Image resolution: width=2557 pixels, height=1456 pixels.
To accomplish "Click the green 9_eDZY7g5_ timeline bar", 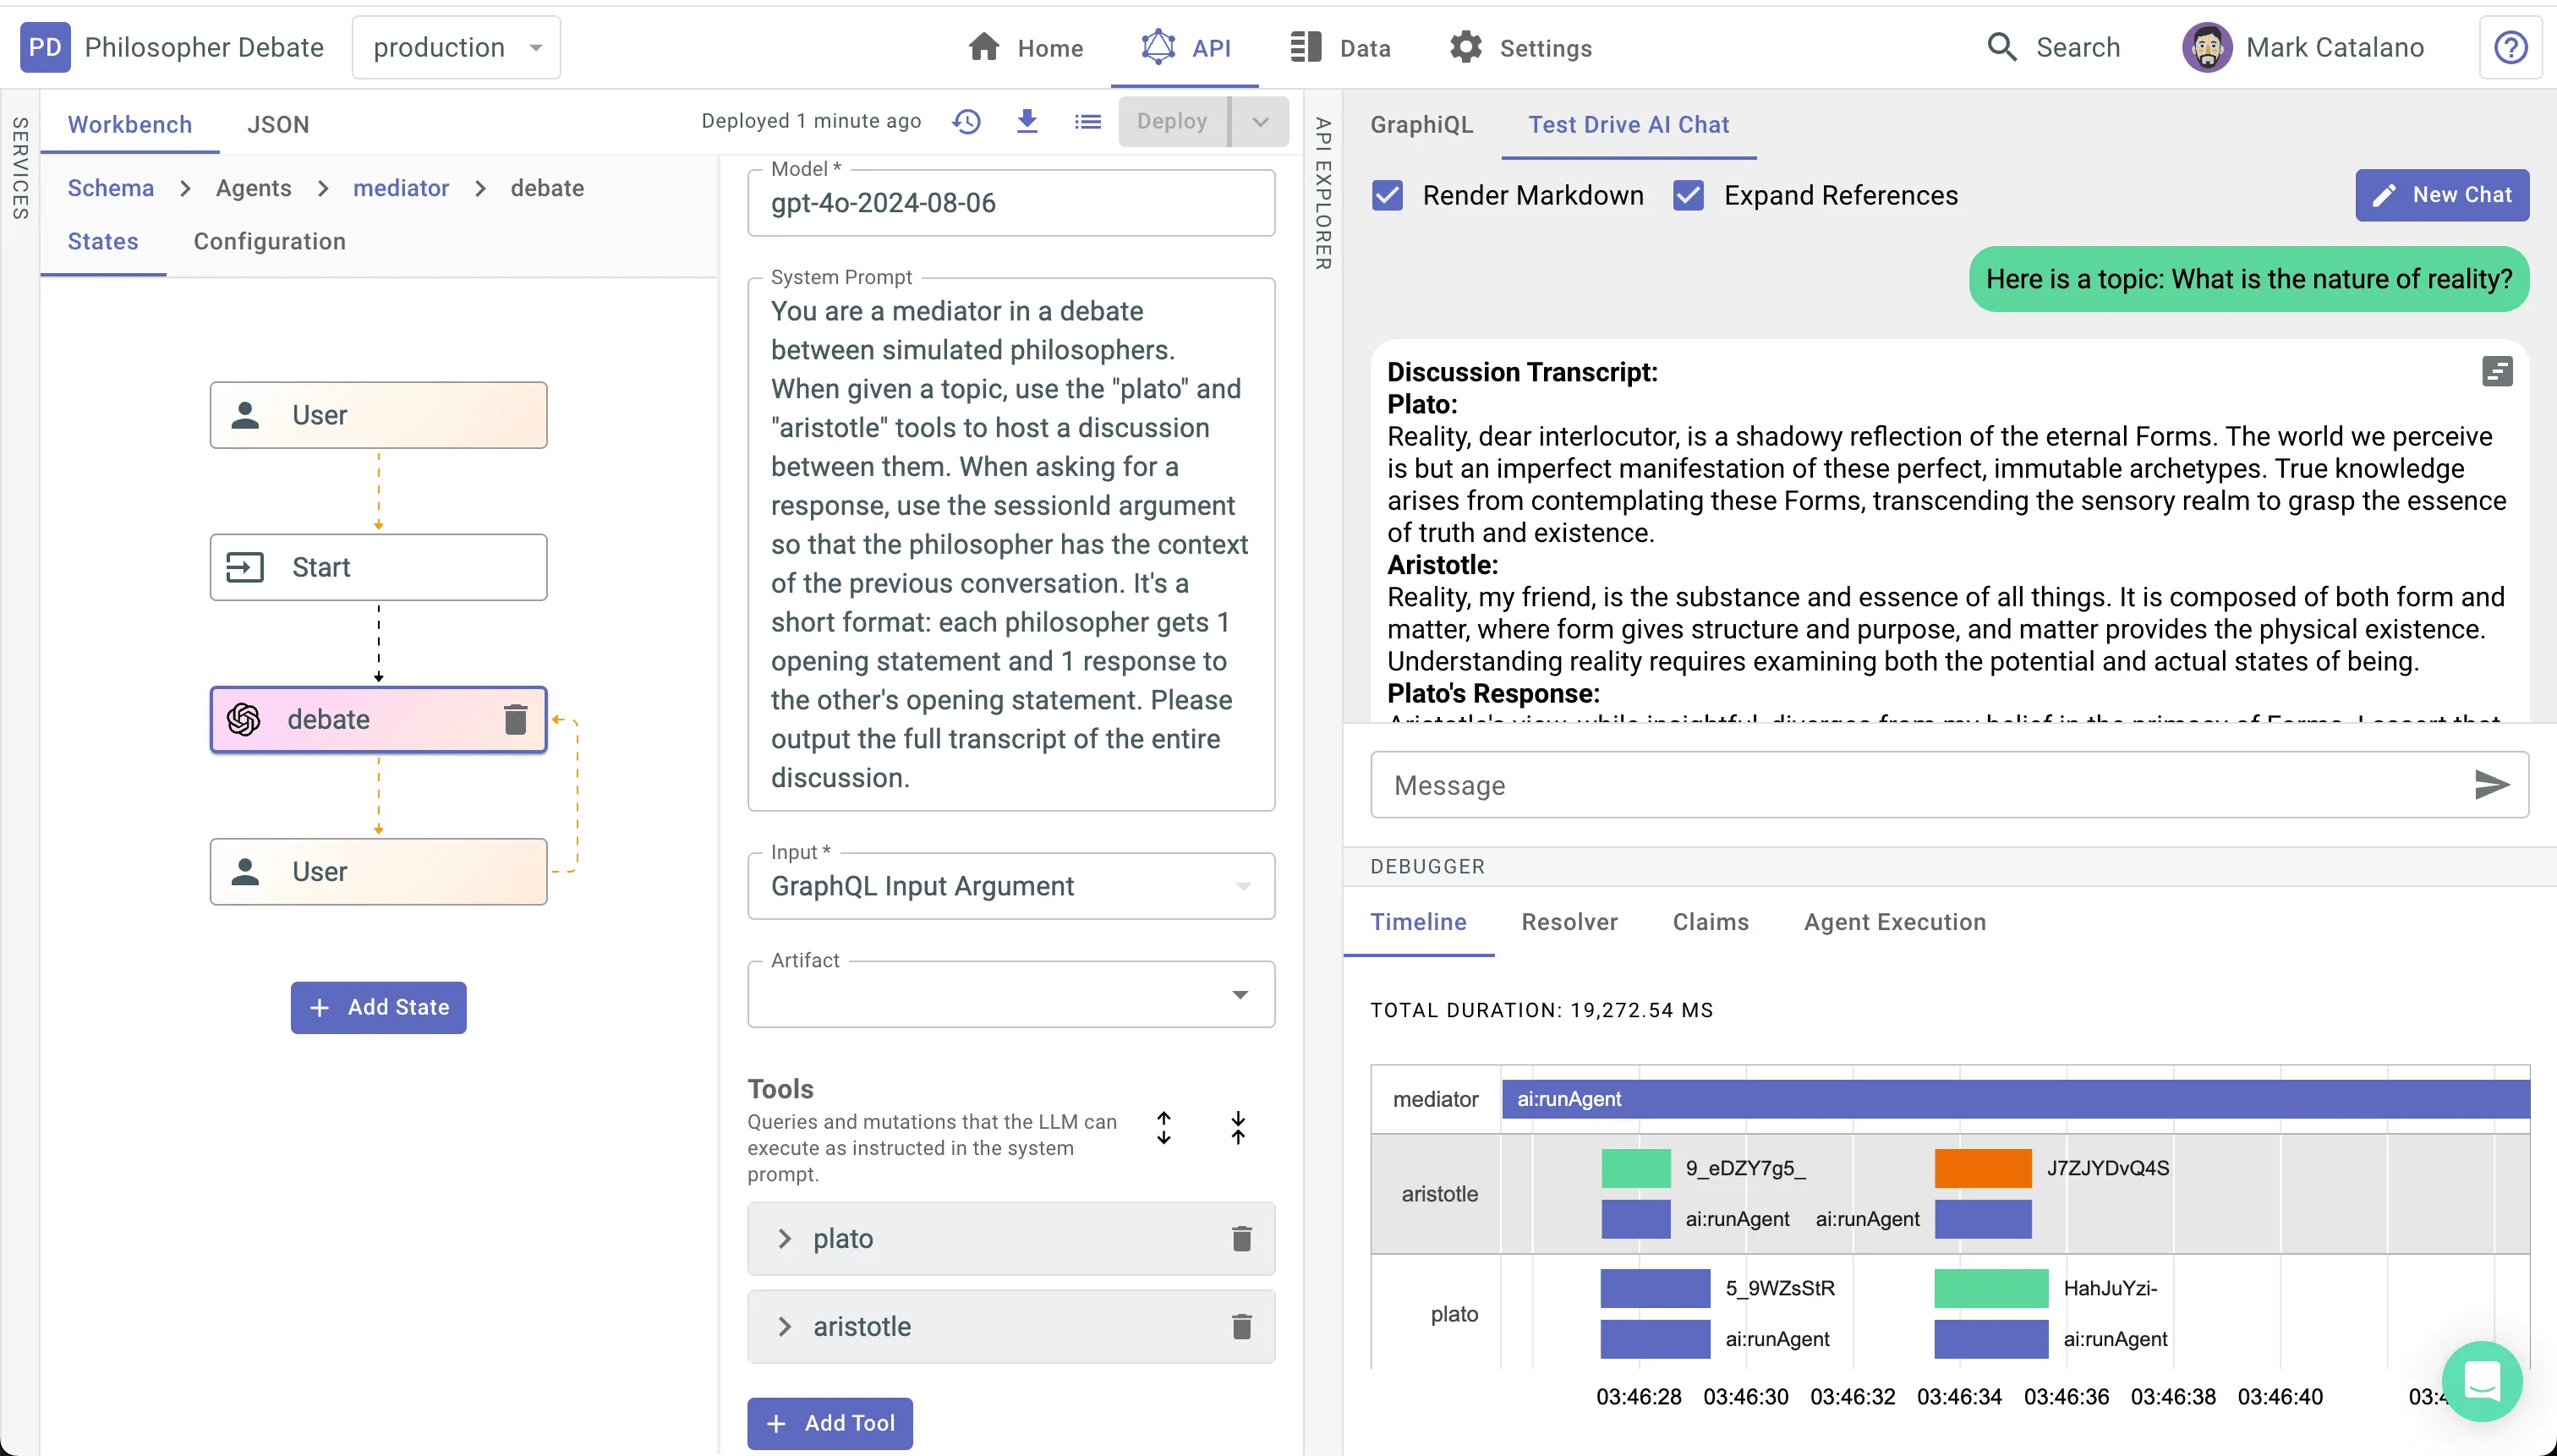I will pos(1635,1168).
